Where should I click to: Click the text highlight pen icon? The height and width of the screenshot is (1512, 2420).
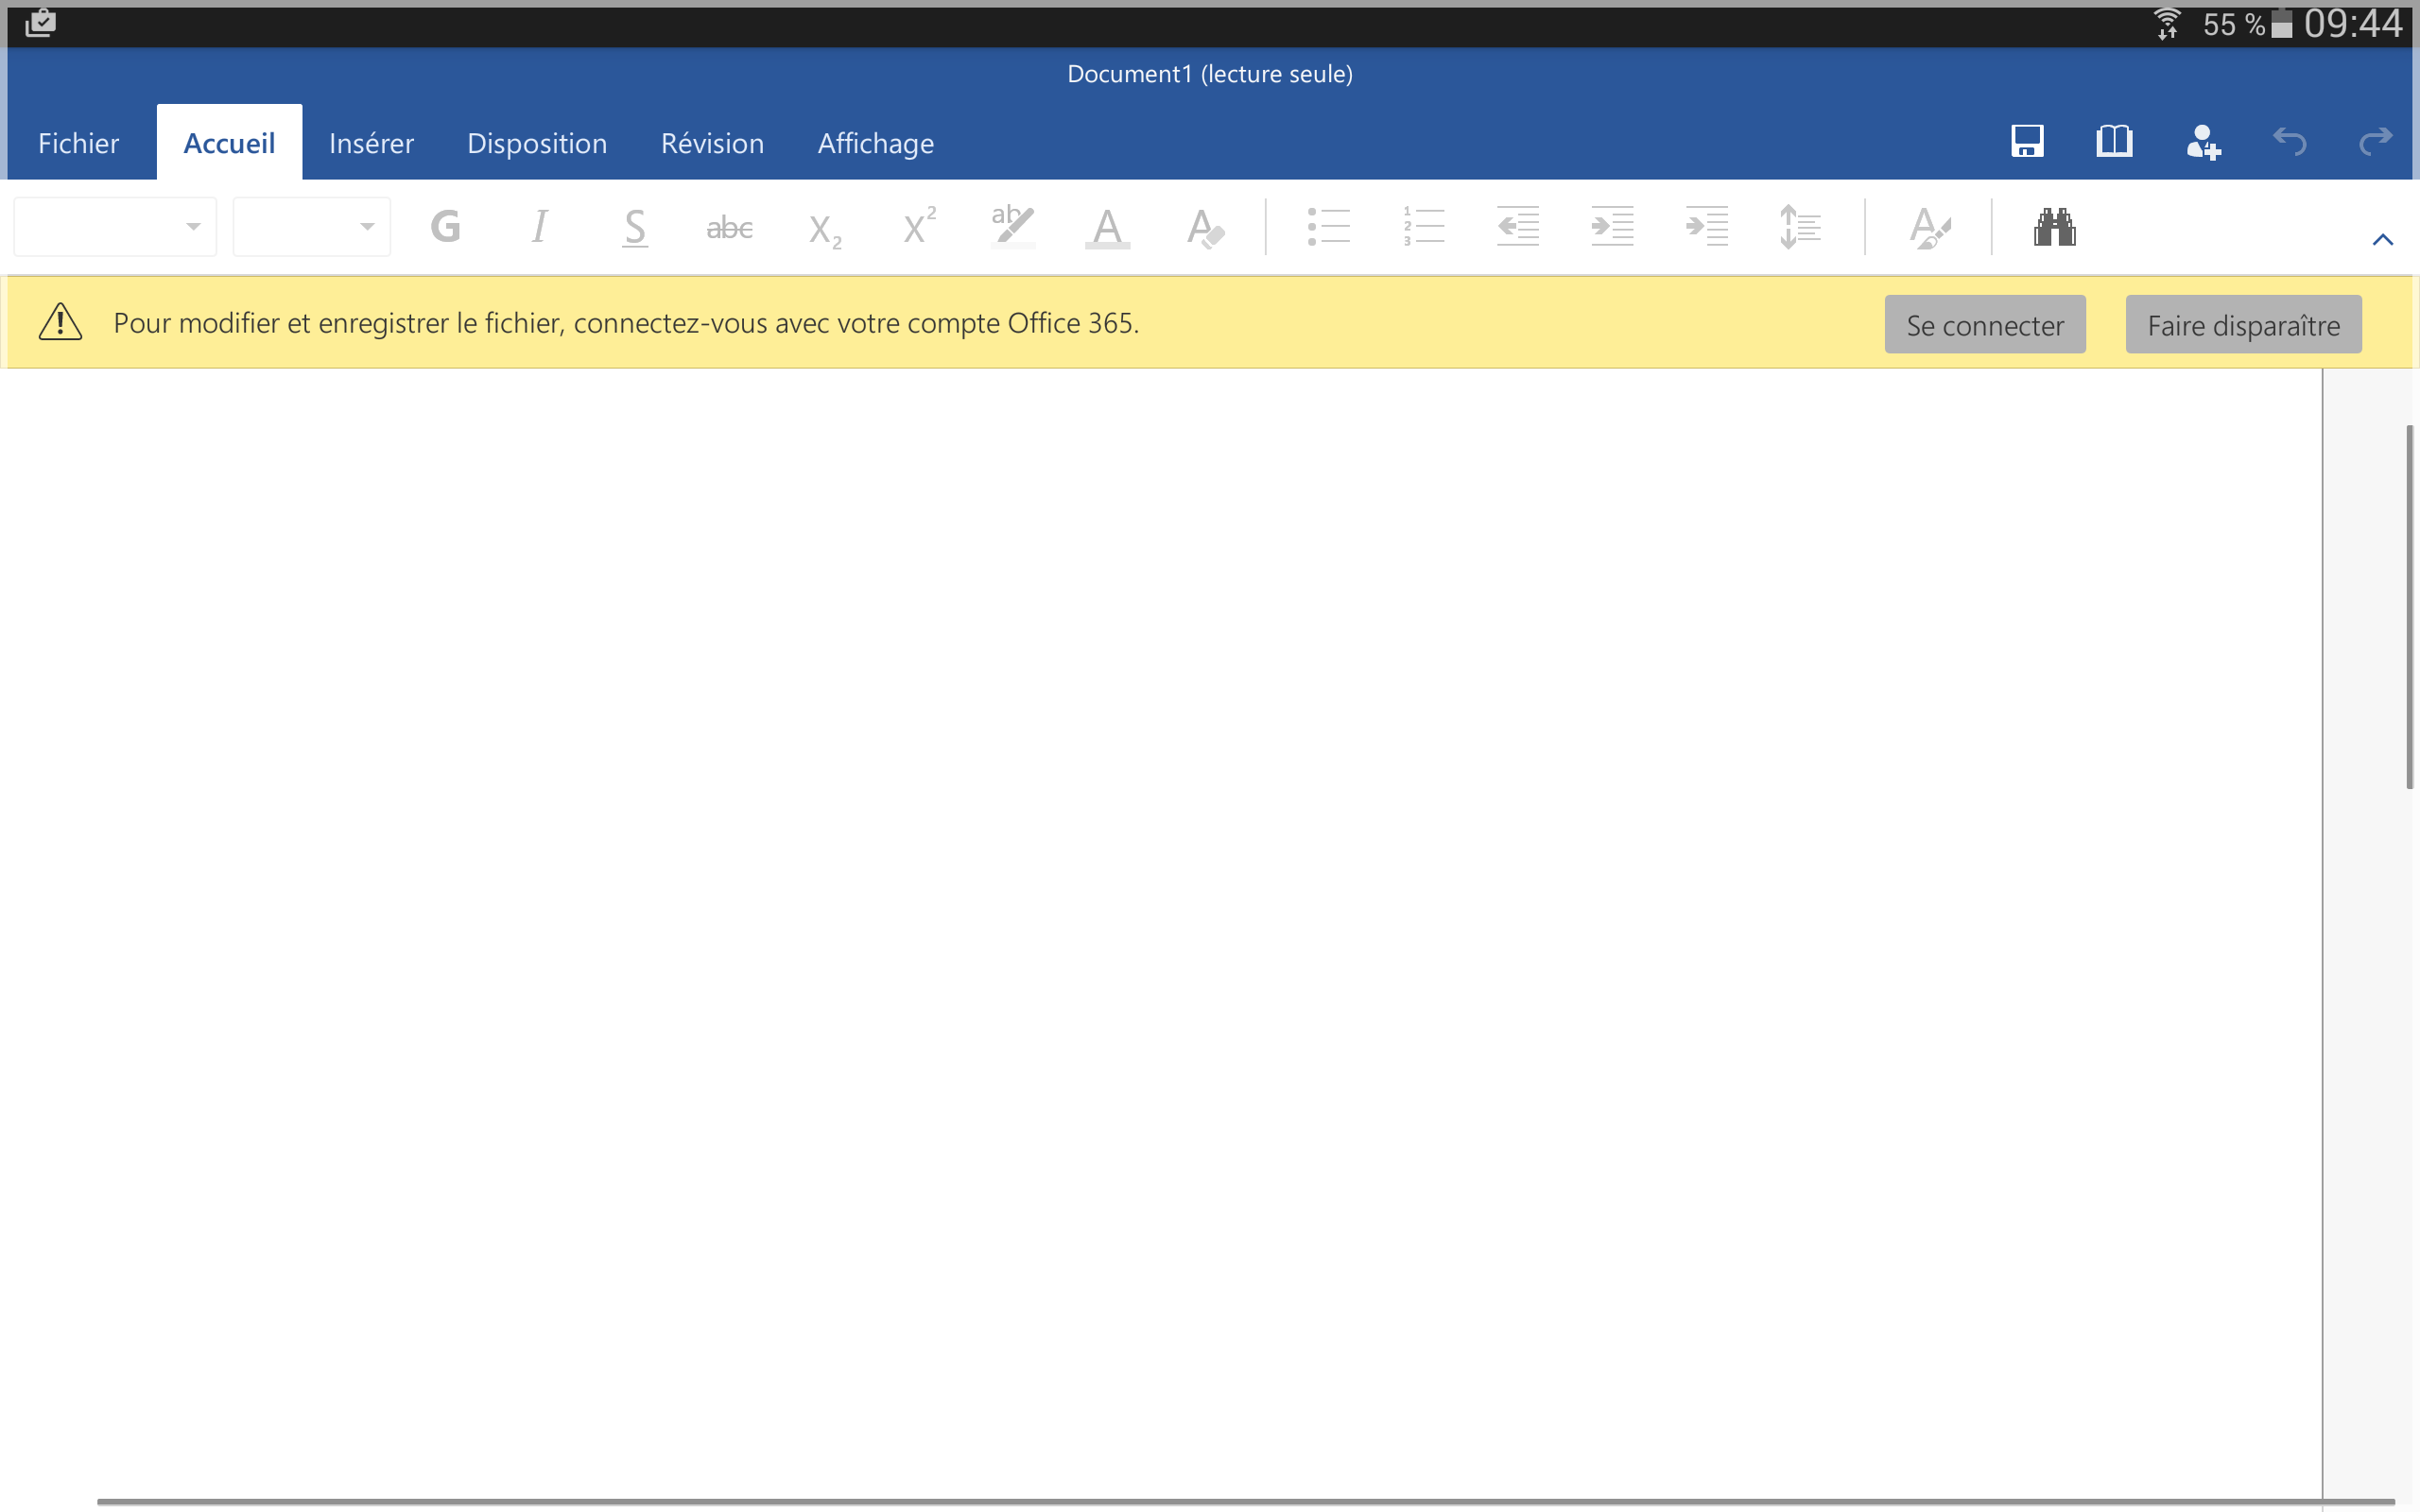1012,227
